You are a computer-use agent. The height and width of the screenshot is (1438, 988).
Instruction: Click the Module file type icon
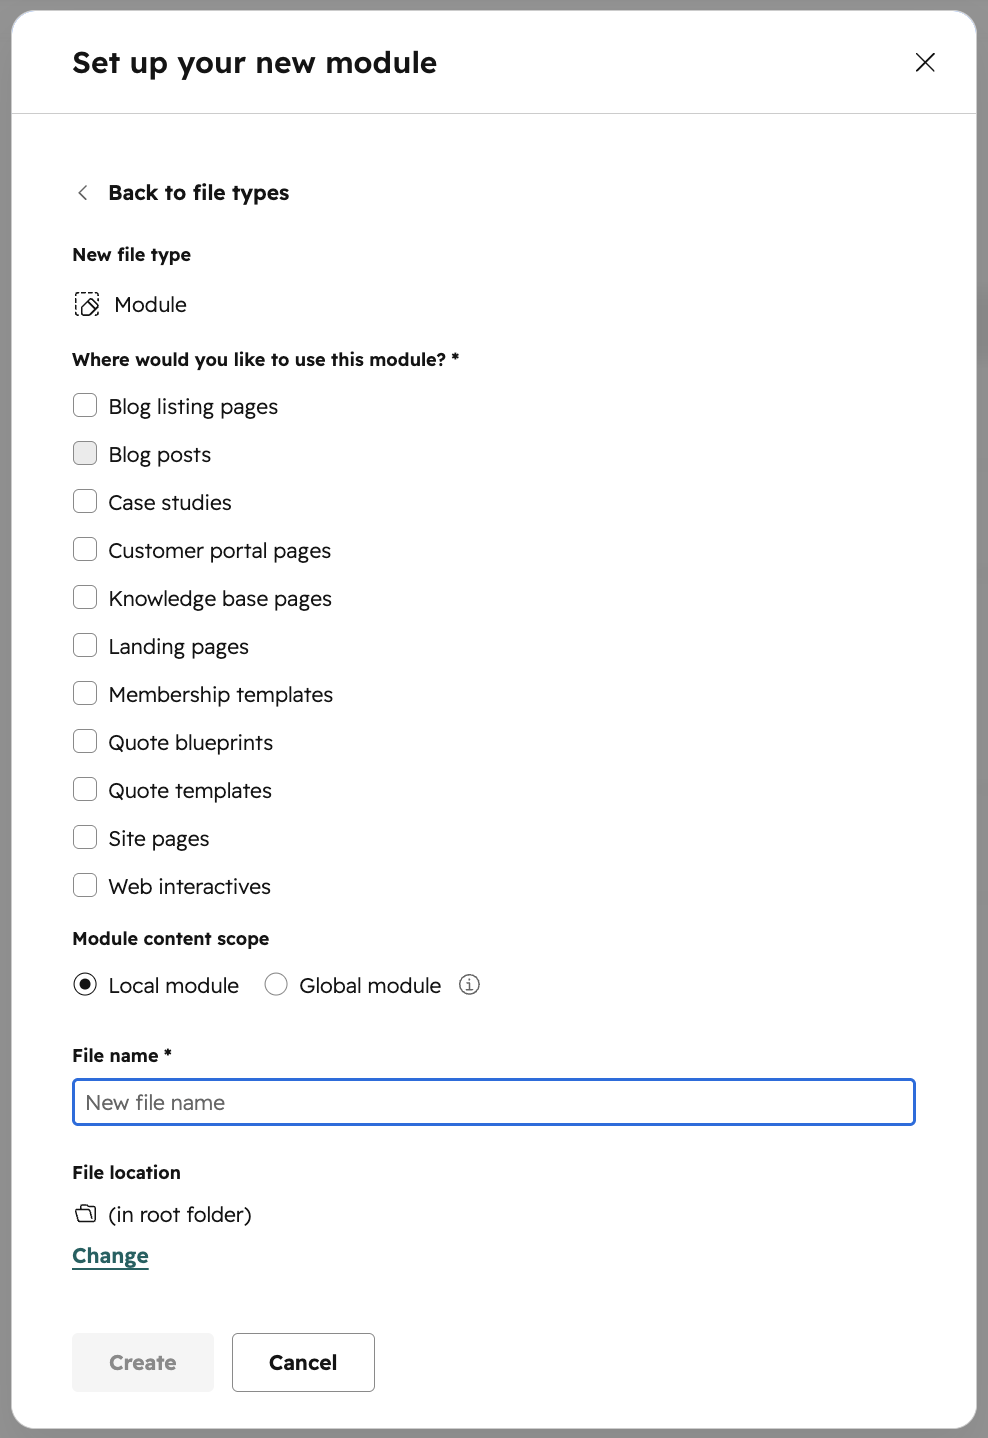(x=87, y=305)
